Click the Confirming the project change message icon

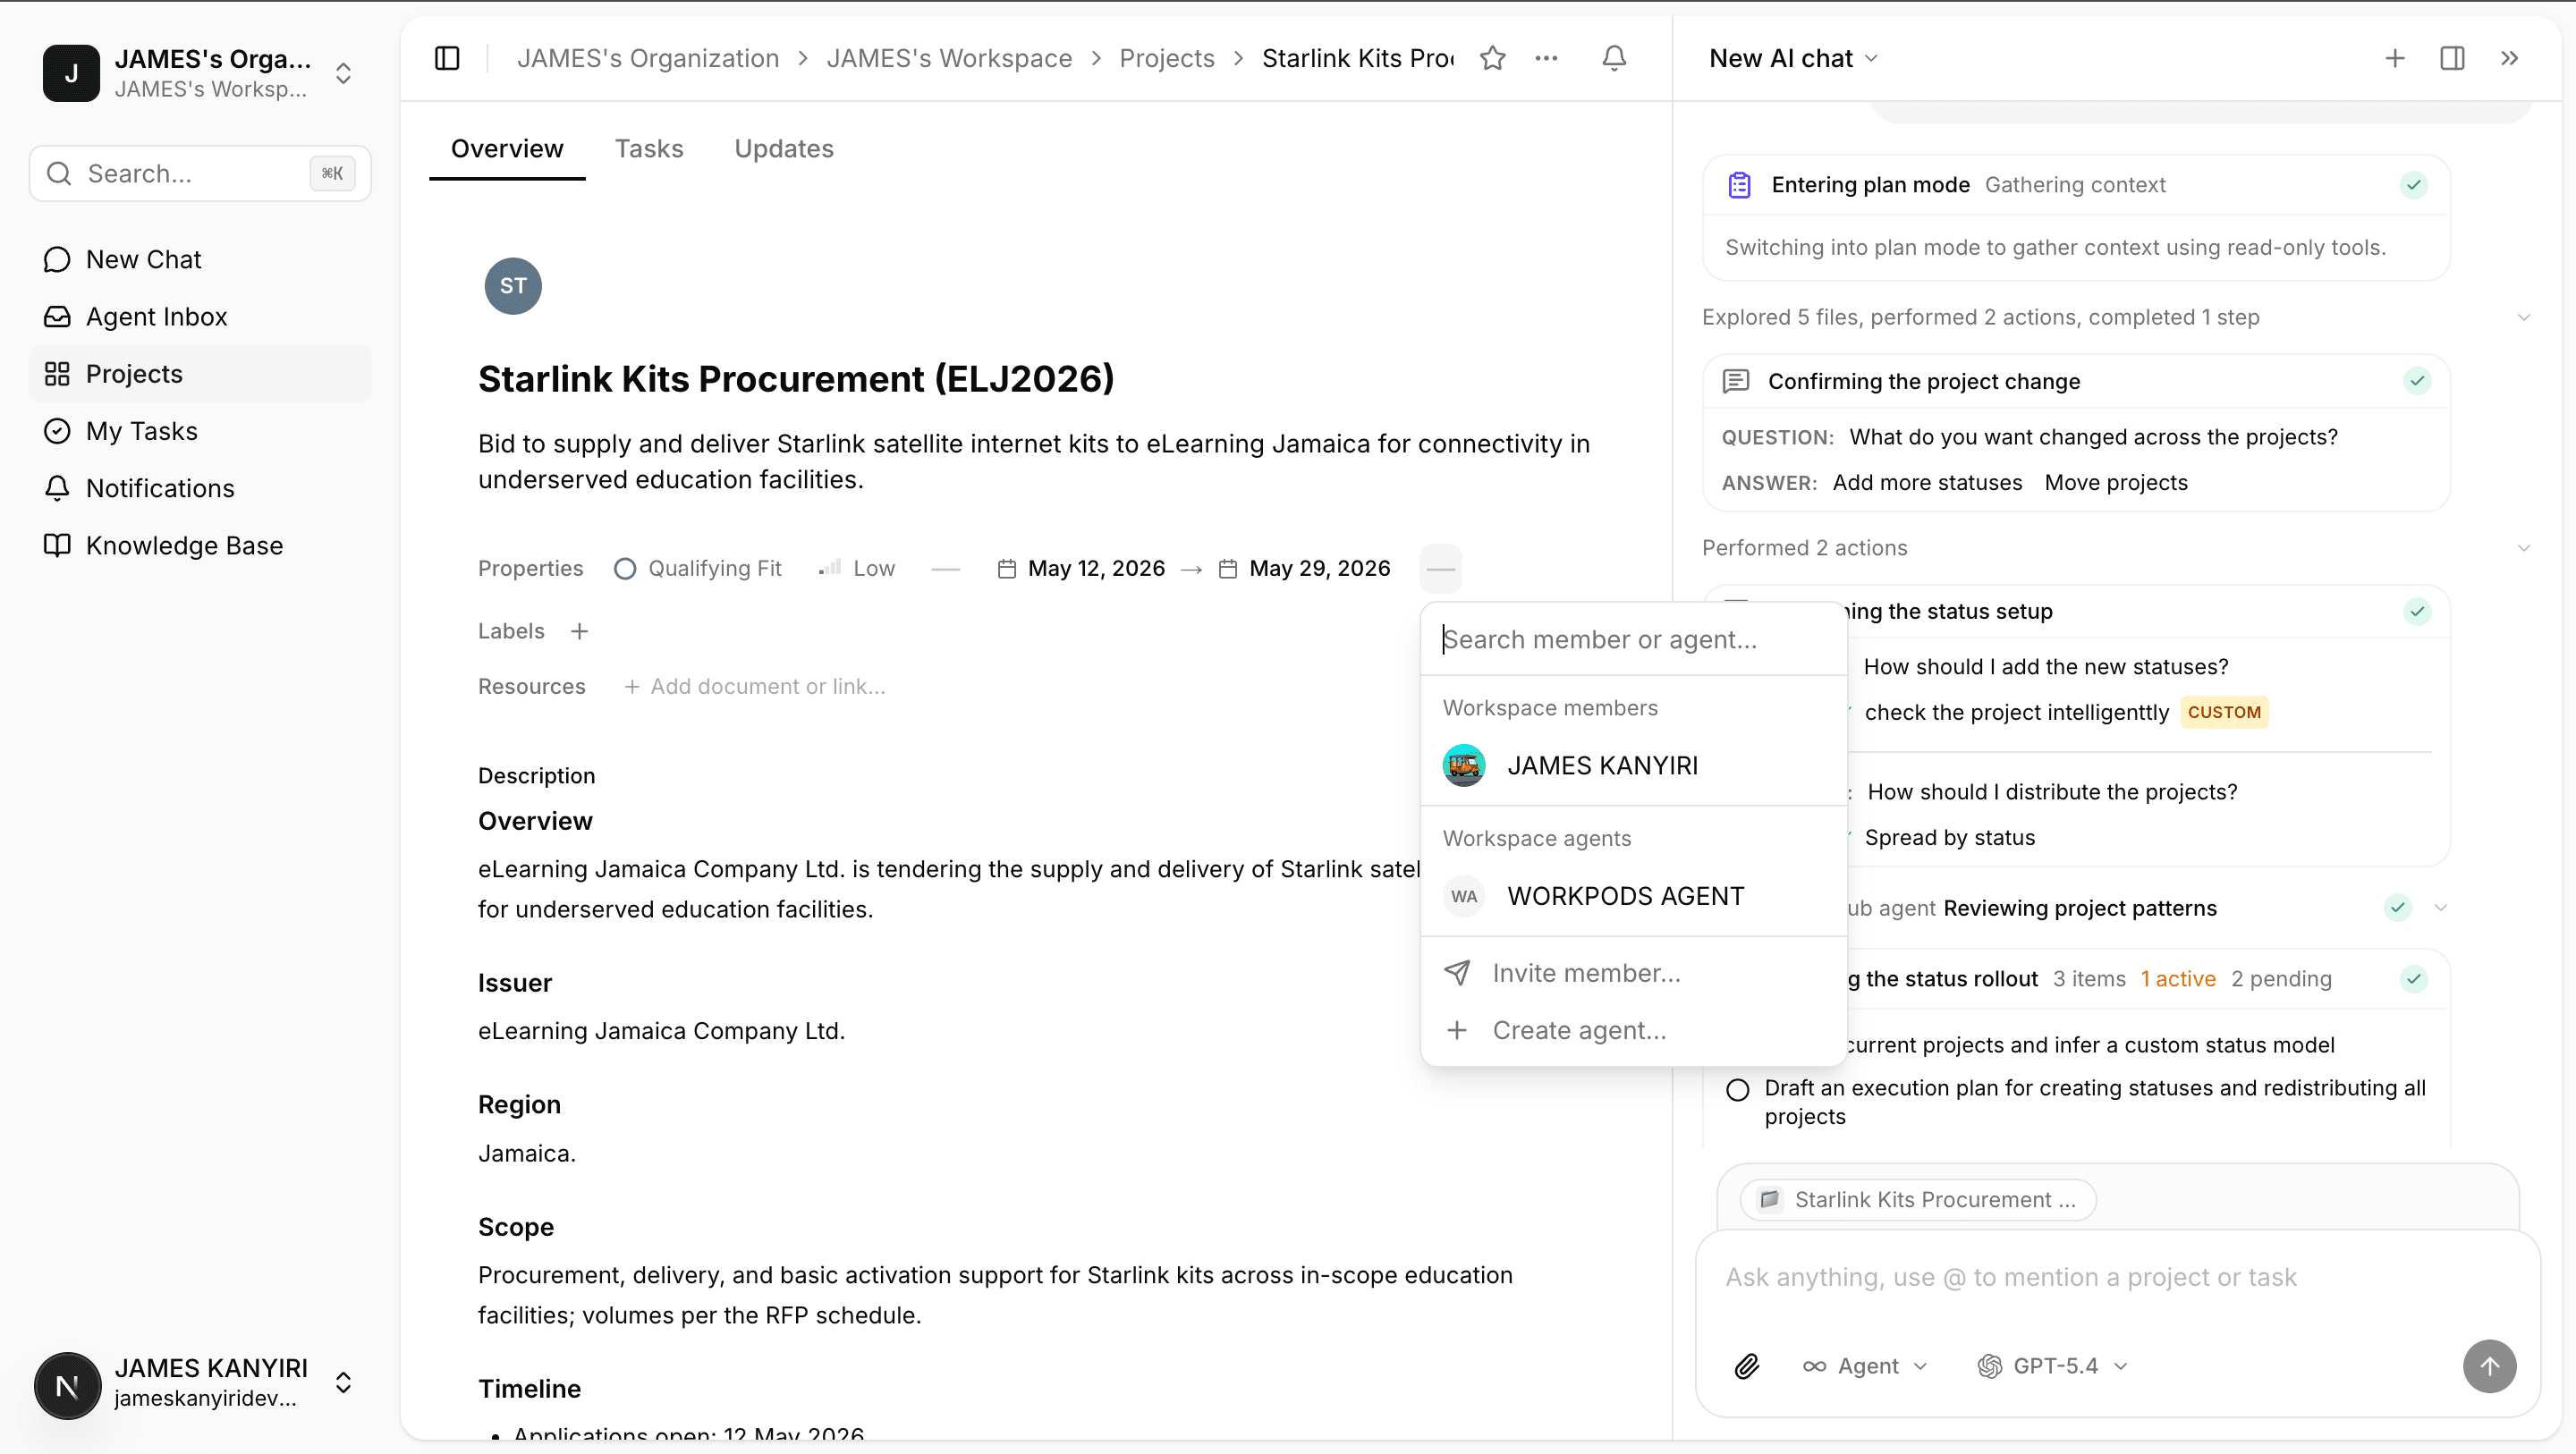point(1735,381)
